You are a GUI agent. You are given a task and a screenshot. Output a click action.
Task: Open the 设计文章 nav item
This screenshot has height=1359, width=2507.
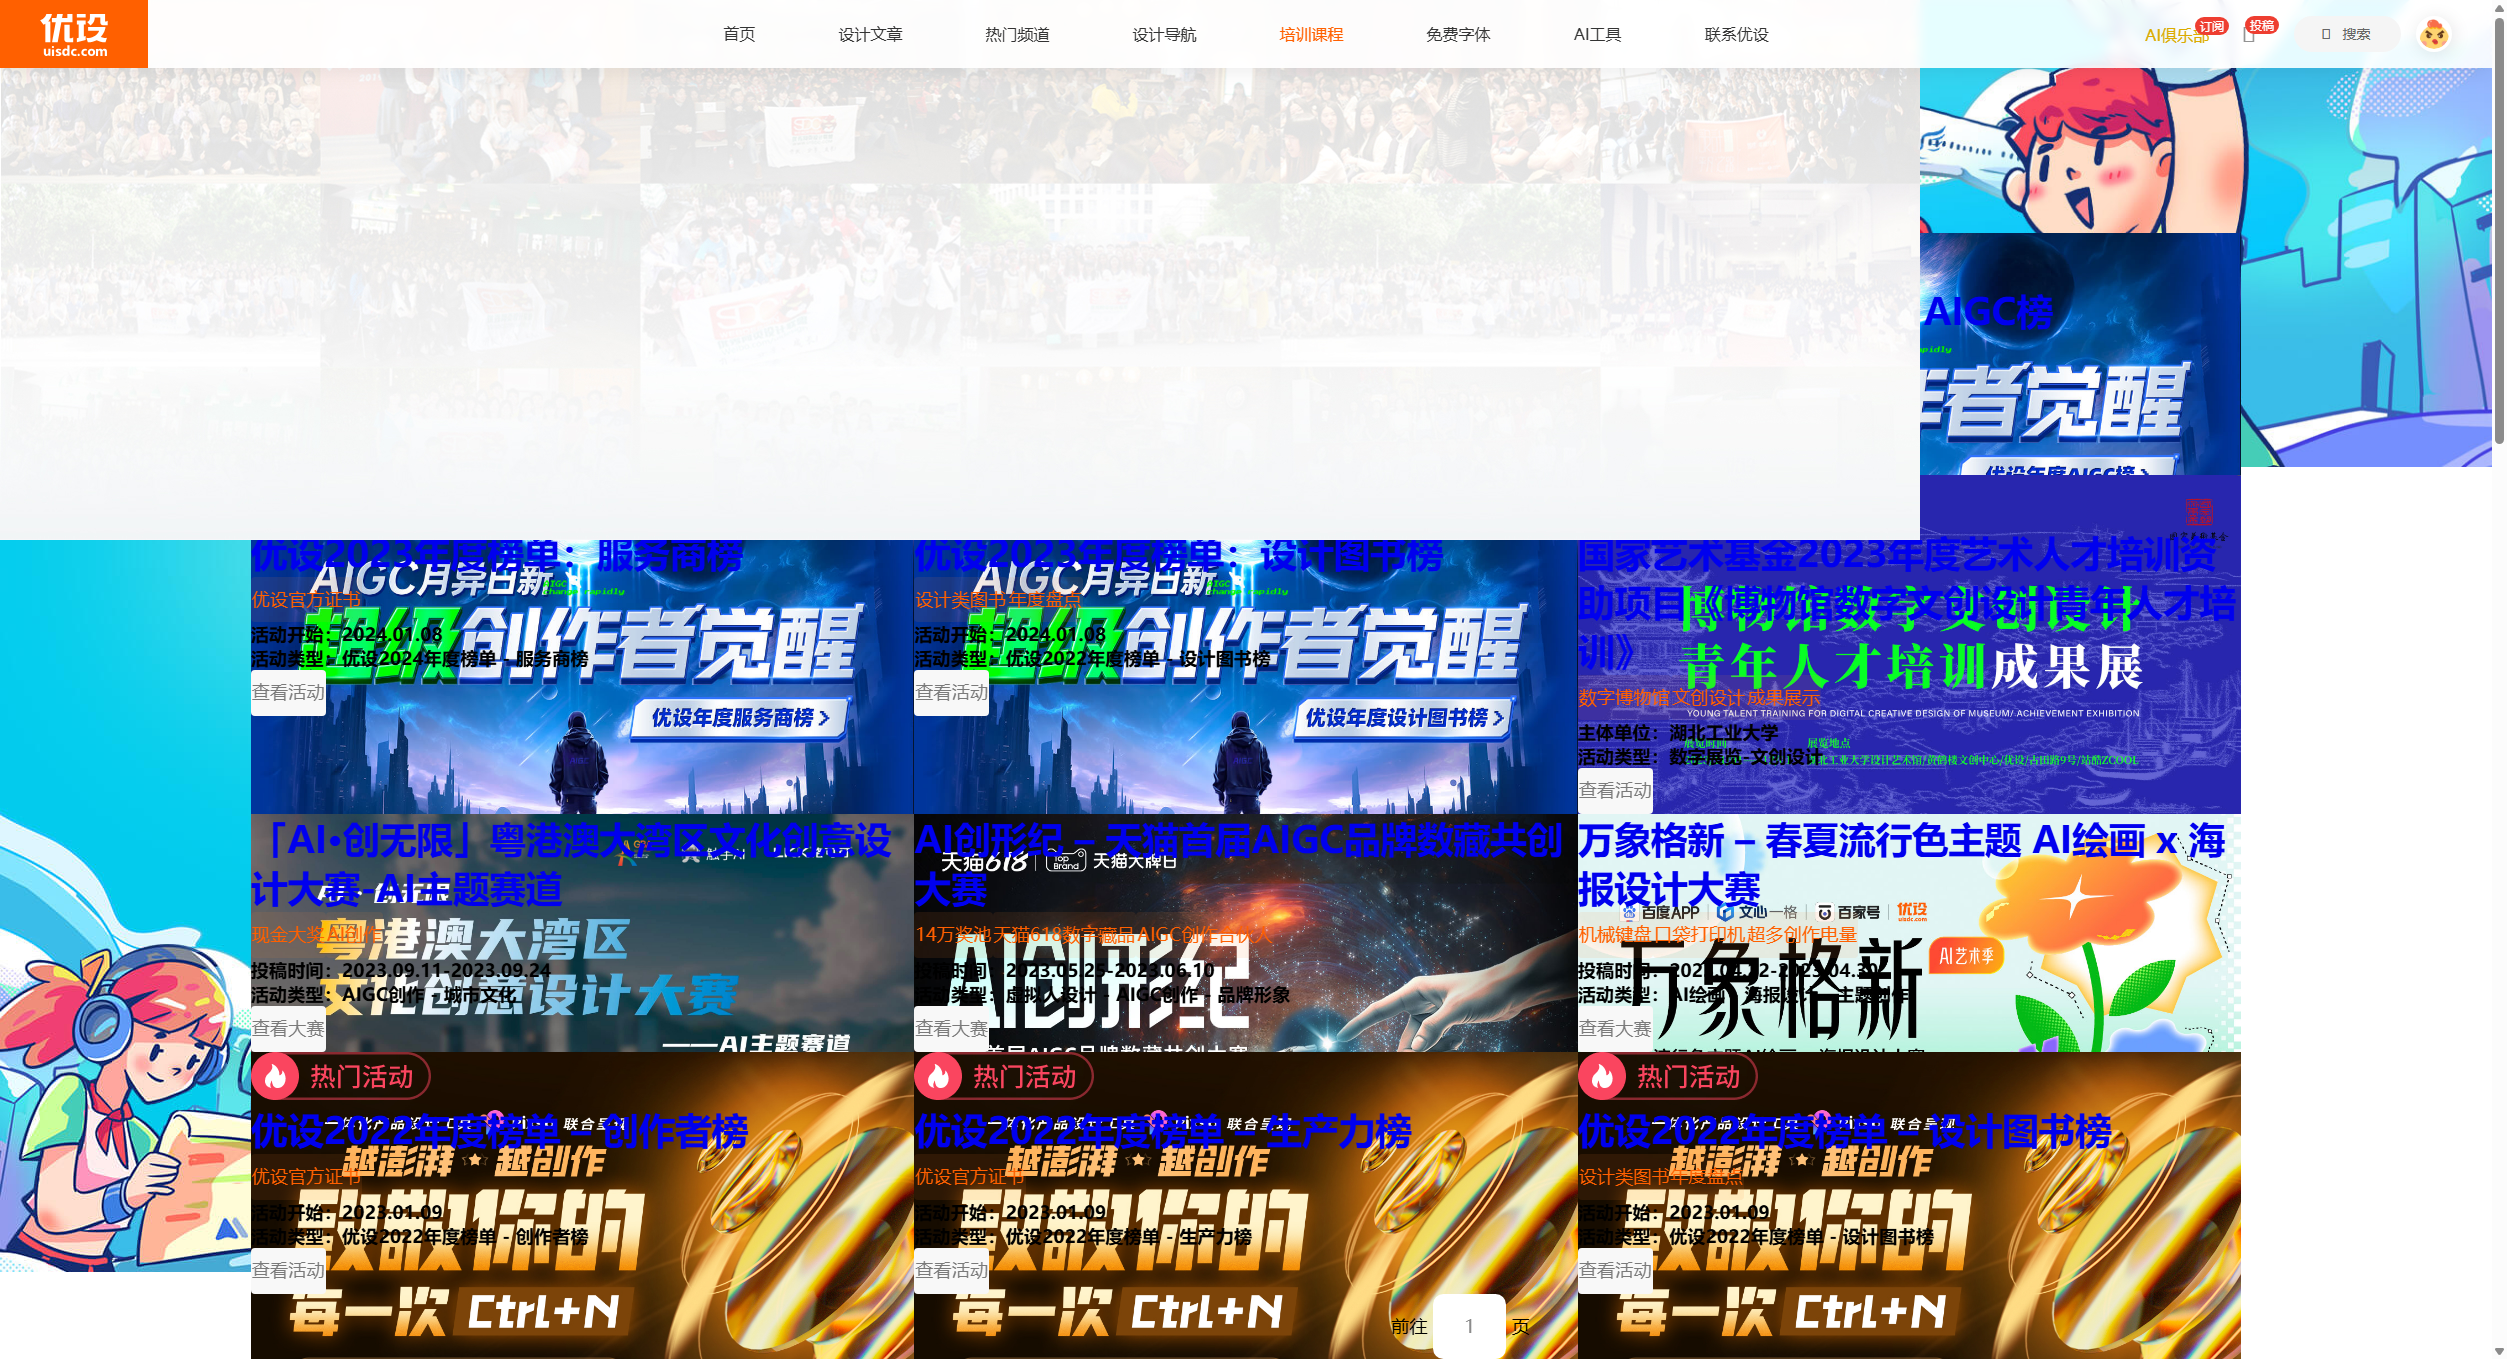click(x=870, y=34)
